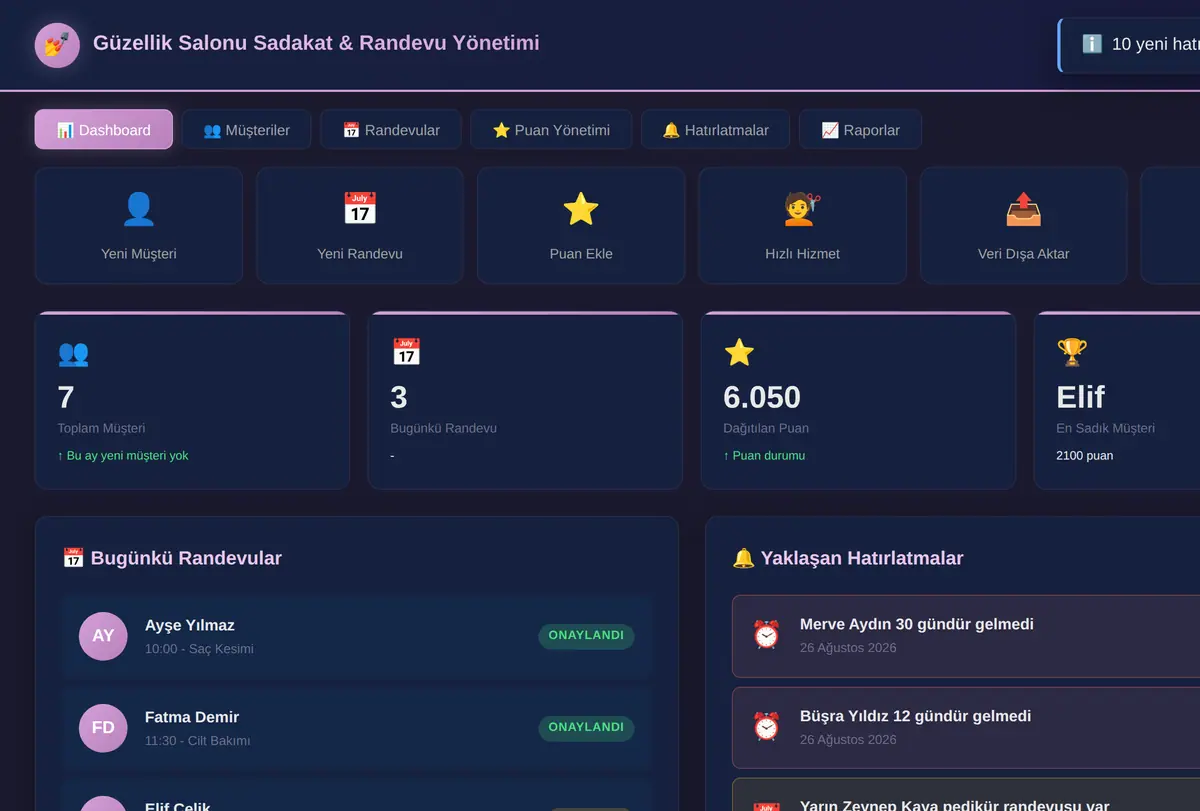Screen dimensions: 1200x811
Task: Click the Veri Dışa Aktar outbox icon
Action: coord(1023,209)
